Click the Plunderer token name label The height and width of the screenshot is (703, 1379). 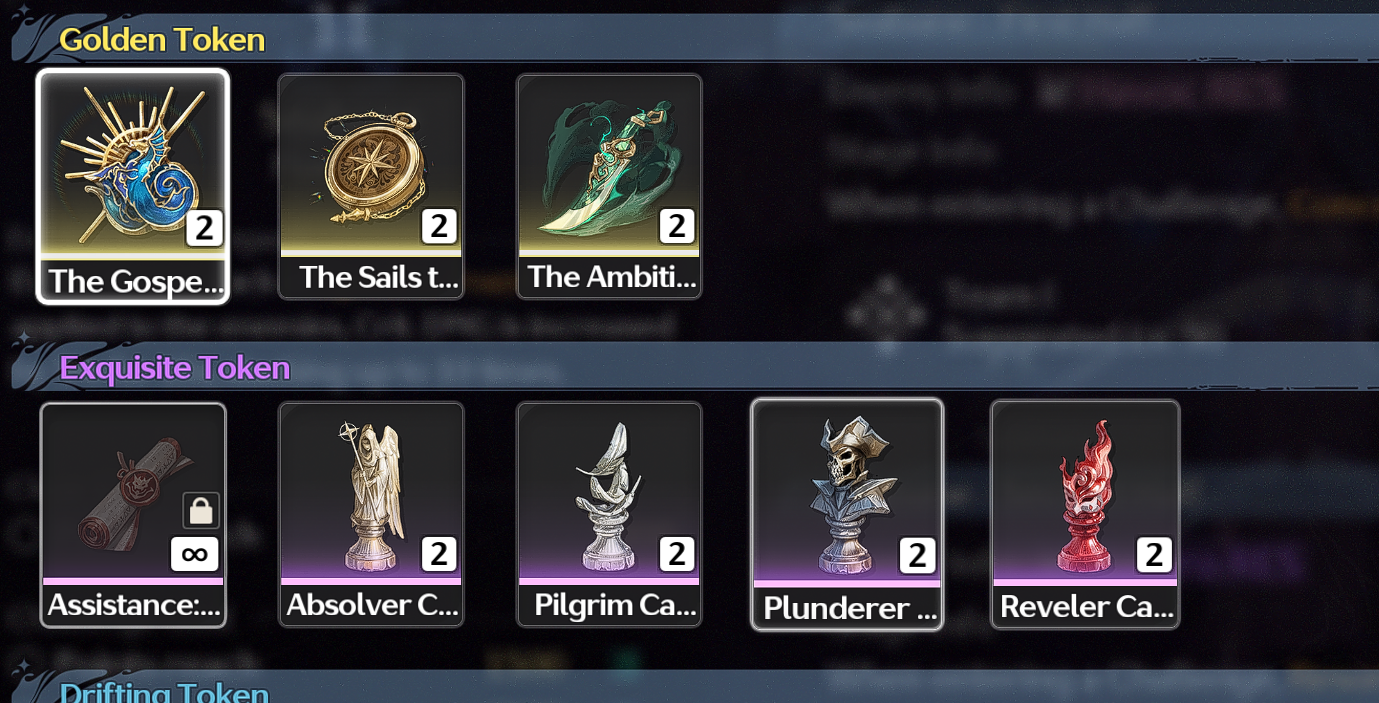pos(849,608)
